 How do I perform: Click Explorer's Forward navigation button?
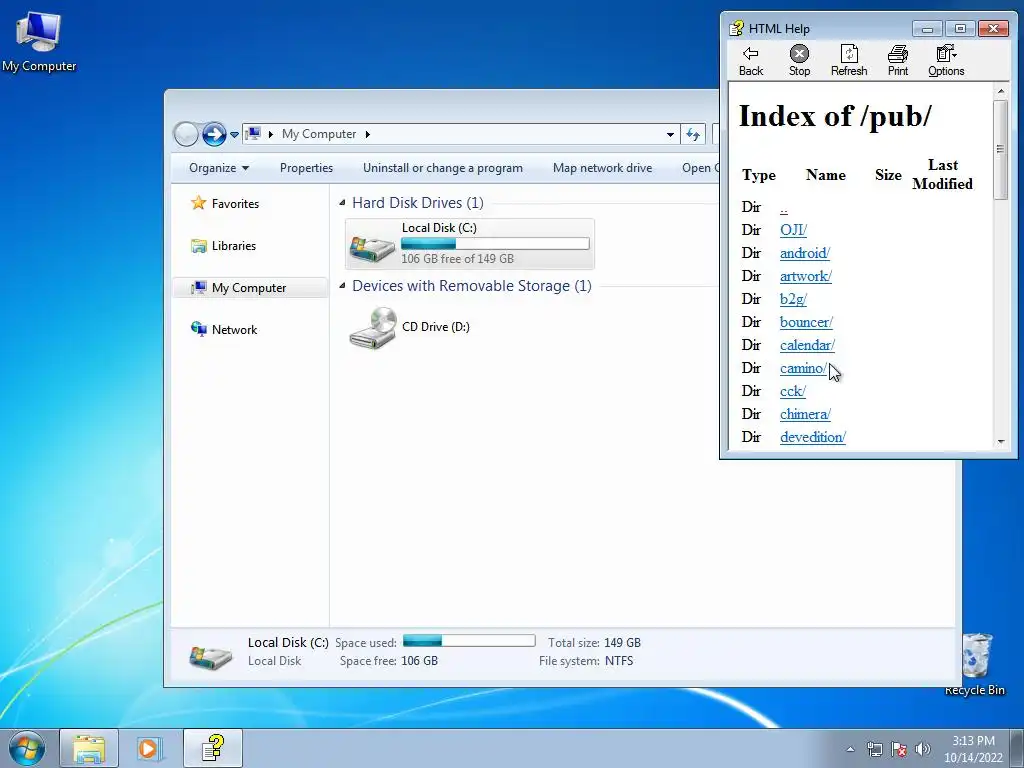click(x=214, y=134)
